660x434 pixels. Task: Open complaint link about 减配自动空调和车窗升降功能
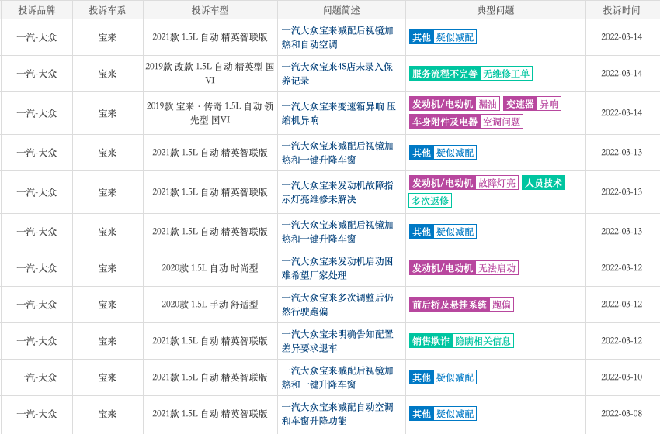[338, 413]
